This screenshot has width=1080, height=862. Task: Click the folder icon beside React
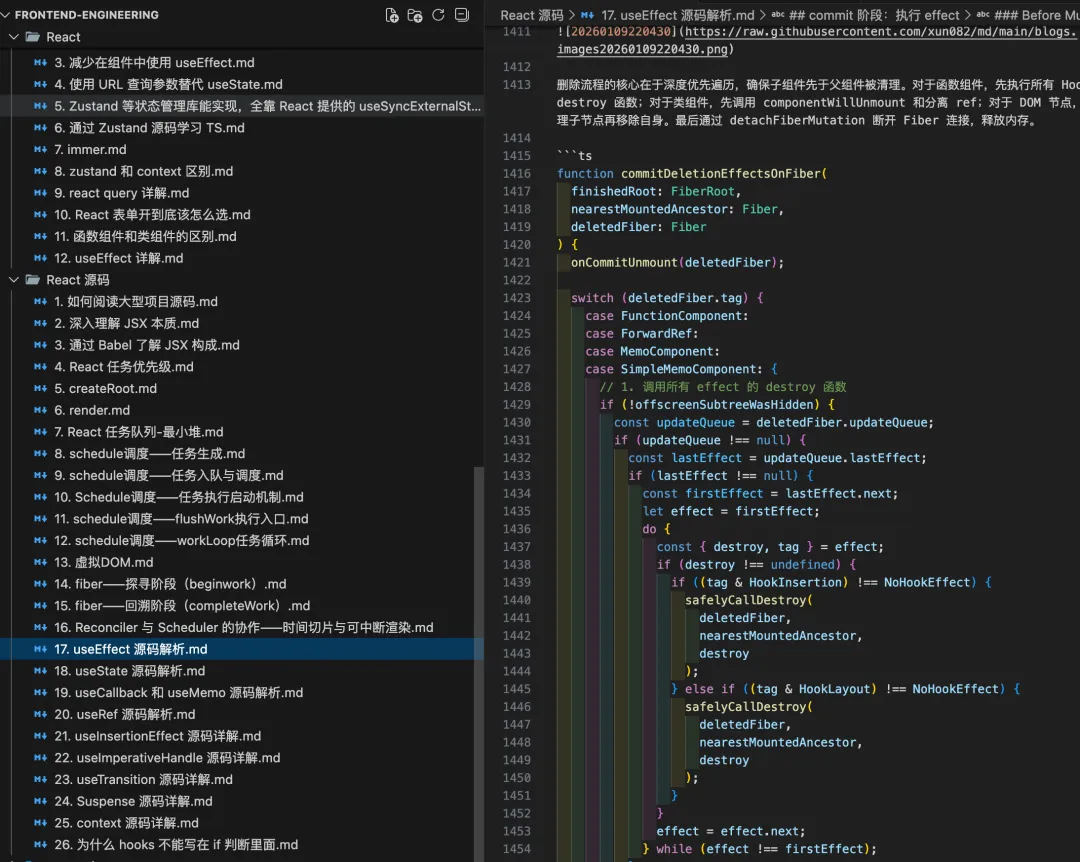pyautogui.click(x=32, y=37)
